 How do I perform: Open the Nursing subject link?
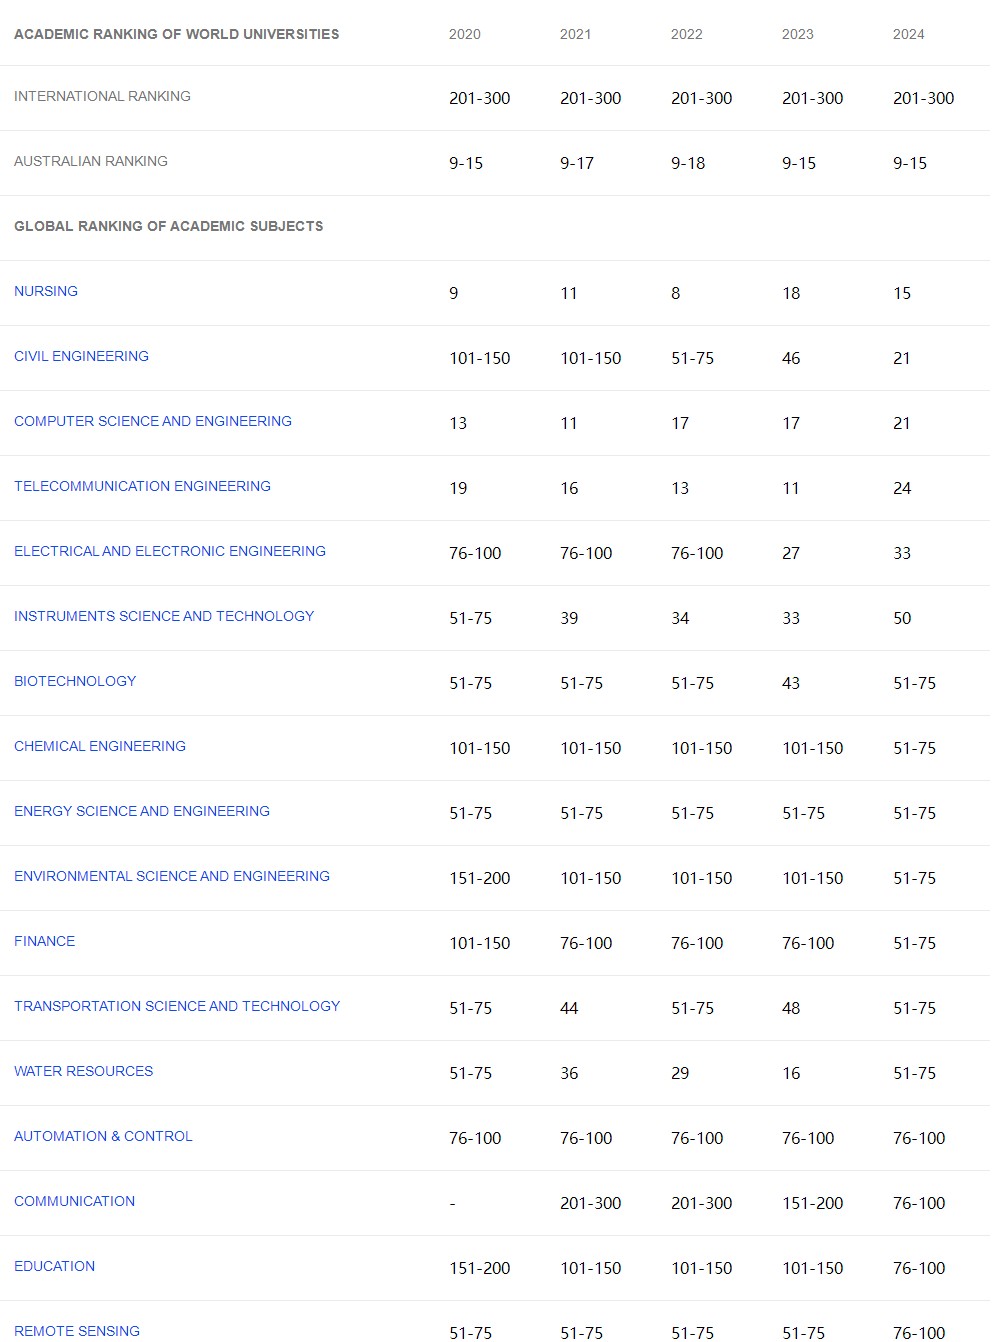click(x=46, y=291)
